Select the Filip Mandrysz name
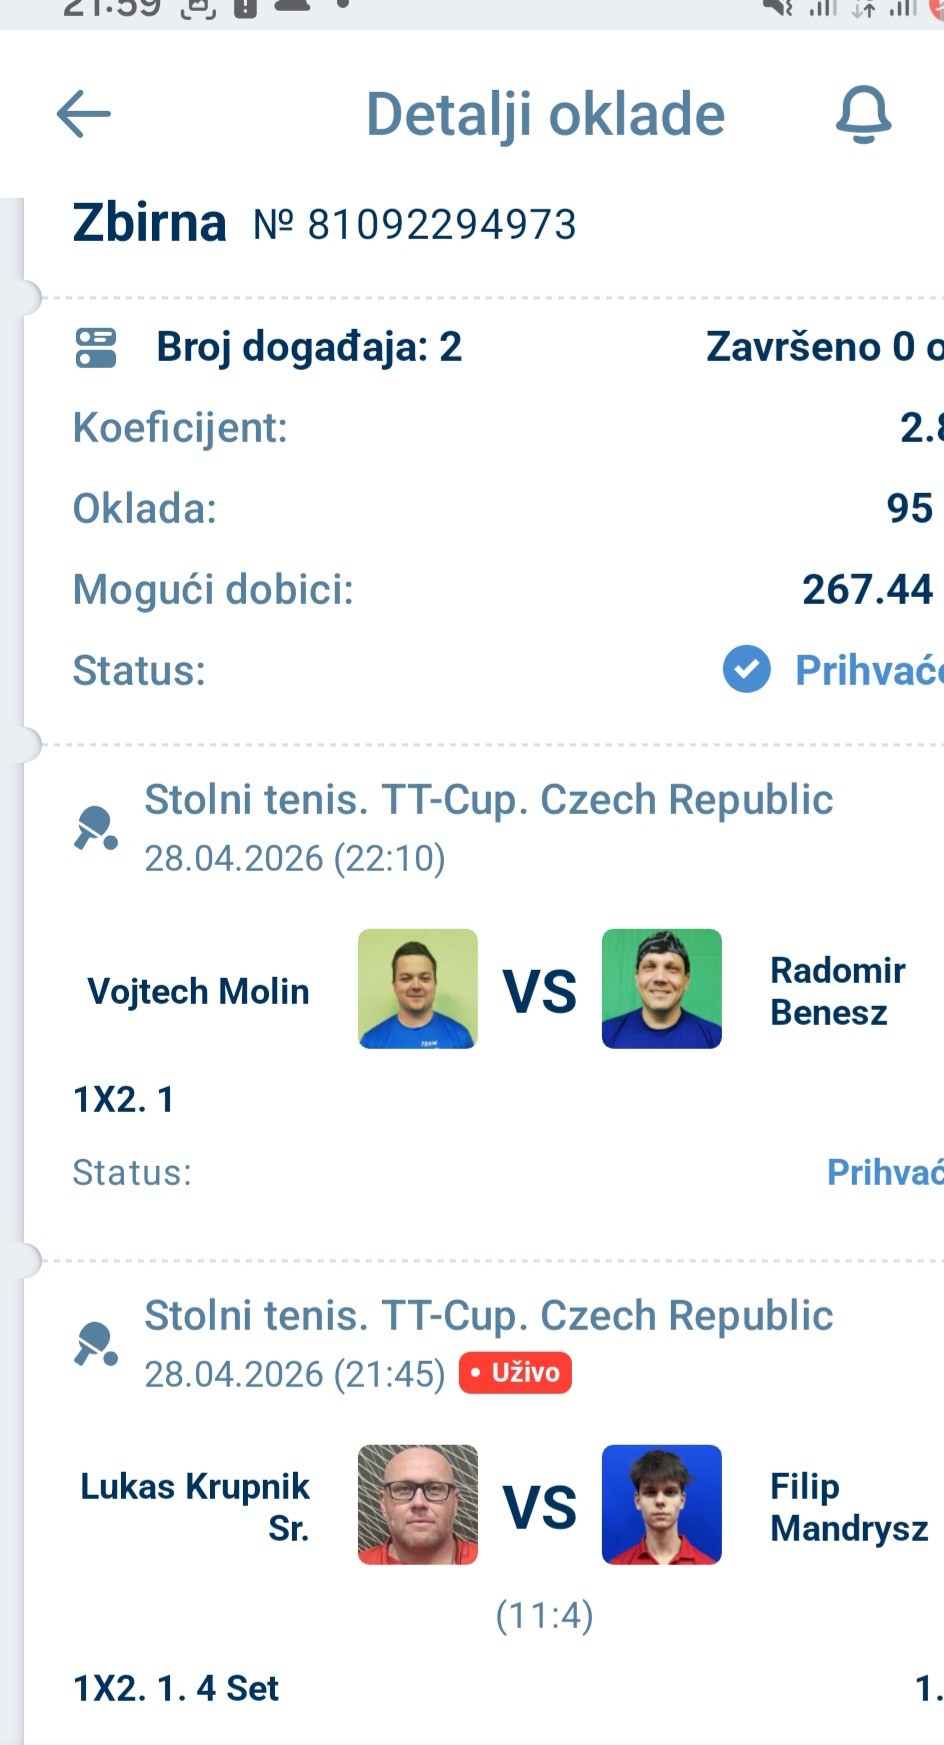The height and width of the screenshot is (1745, 944). pos(848,1507)
